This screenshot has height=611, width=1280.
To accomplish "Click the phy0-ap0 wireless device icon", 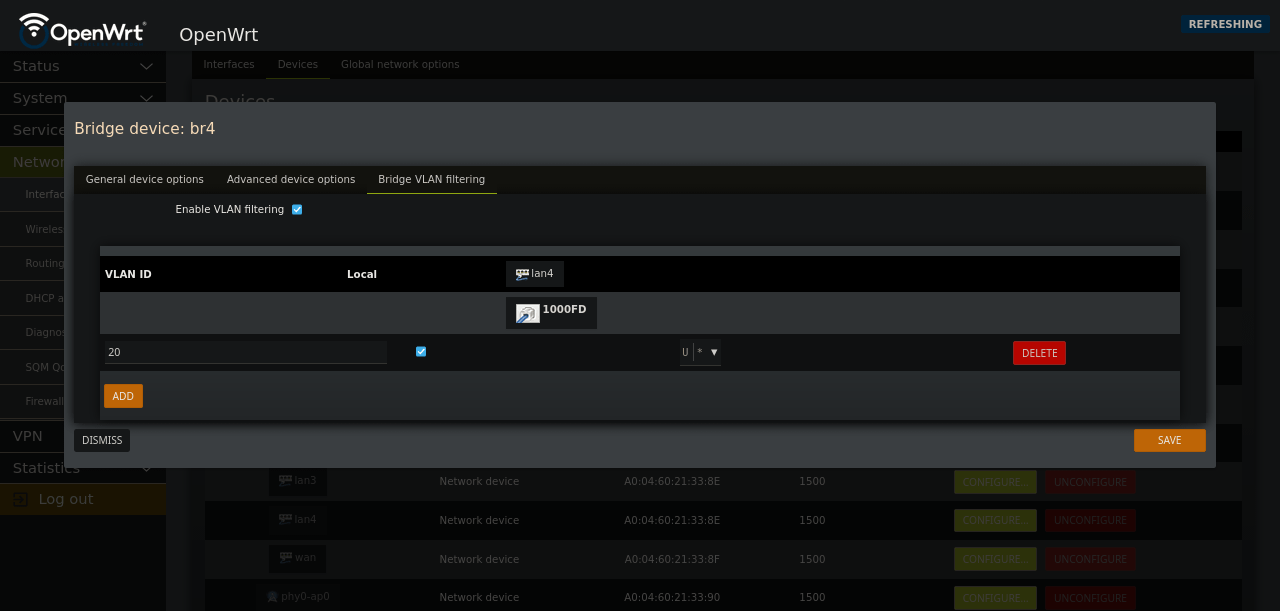I will pyautogui.click(x=271, y=596).
